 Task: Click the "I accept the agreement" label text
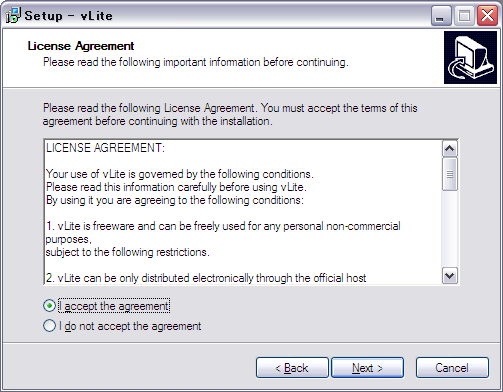click(x=114, y=306)
